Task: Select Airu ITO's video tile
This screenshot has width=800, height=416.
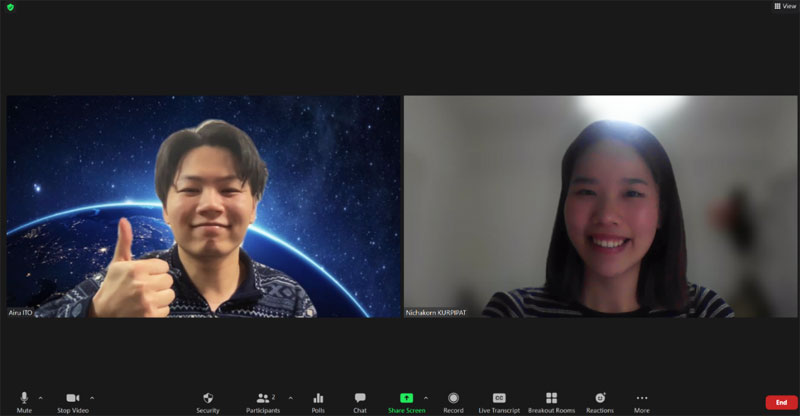Action: [204, 206]
